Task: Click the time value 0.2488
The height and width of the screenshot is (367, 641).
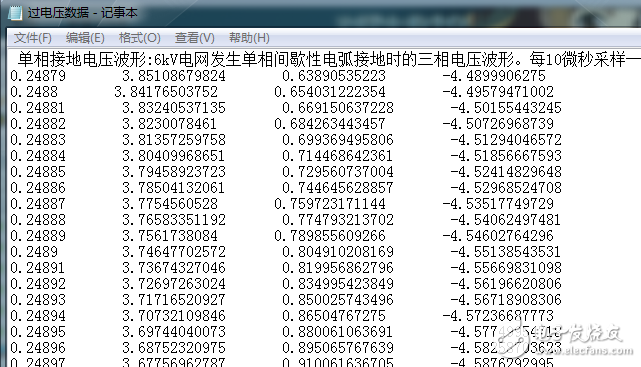Action: click(34, 92)
